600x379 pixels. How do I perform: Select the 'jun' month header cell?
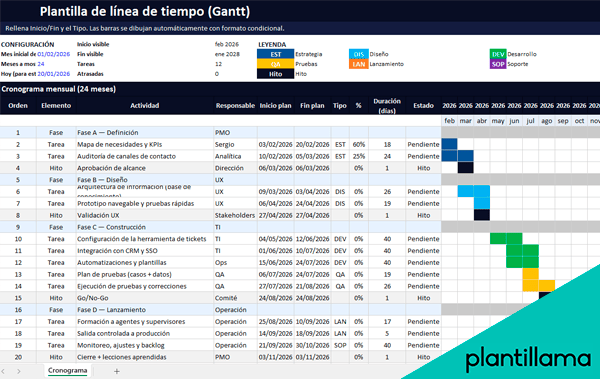pyautogui.click(x=514, y=121)
